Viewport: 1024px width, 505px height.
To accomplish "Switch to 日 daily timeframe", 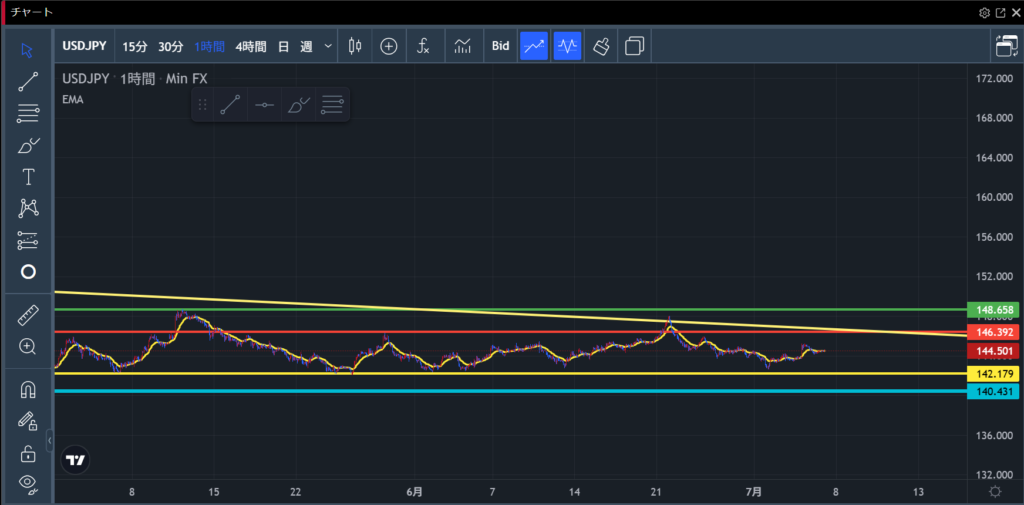I will (x=283, y=46).
